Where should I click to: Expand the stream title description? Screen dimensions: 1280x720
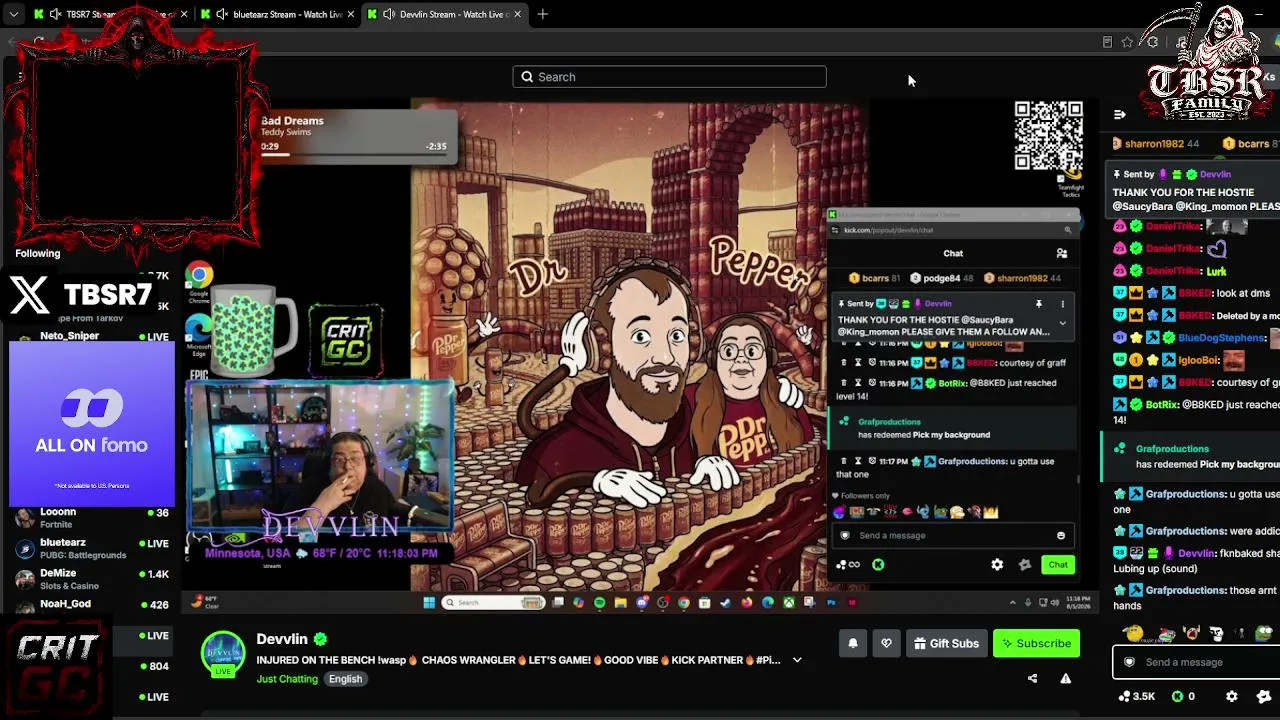pyautogui.click(x=797, y=660)
